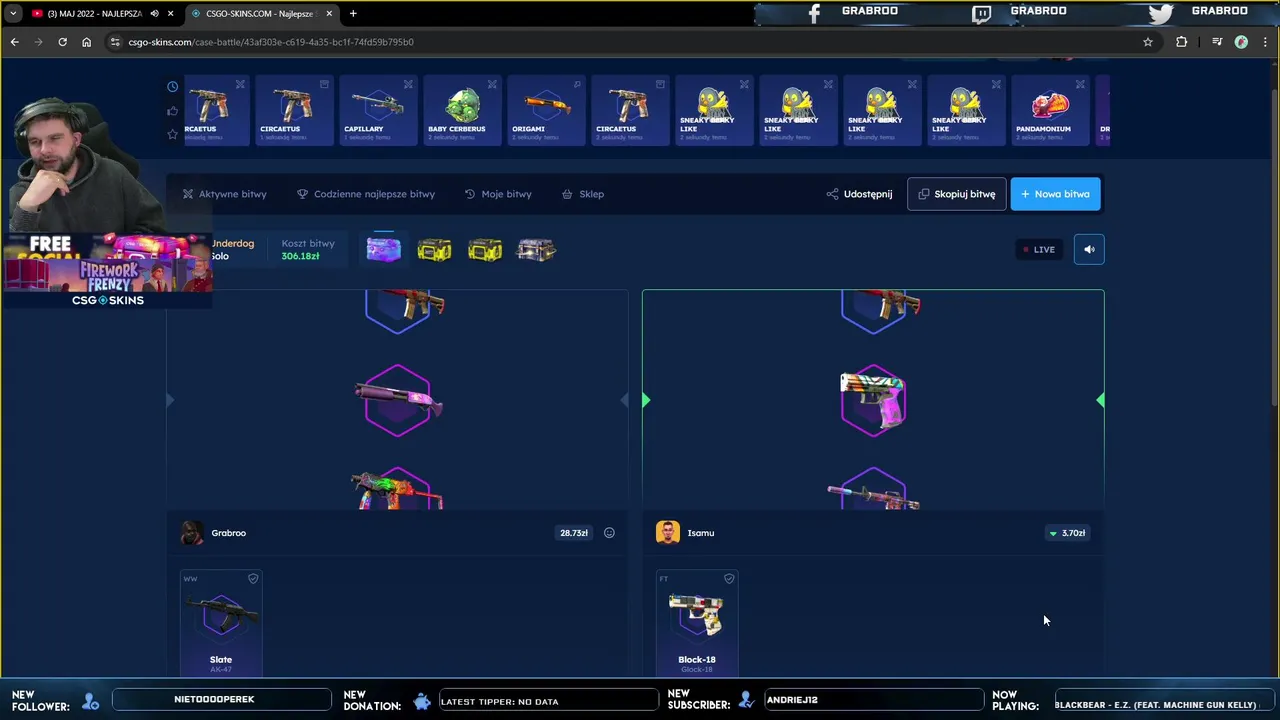Image resolution: width=1280 pixels, height=720 pixels.
Task: Click the browser home icon
Action: coord(86,42)
